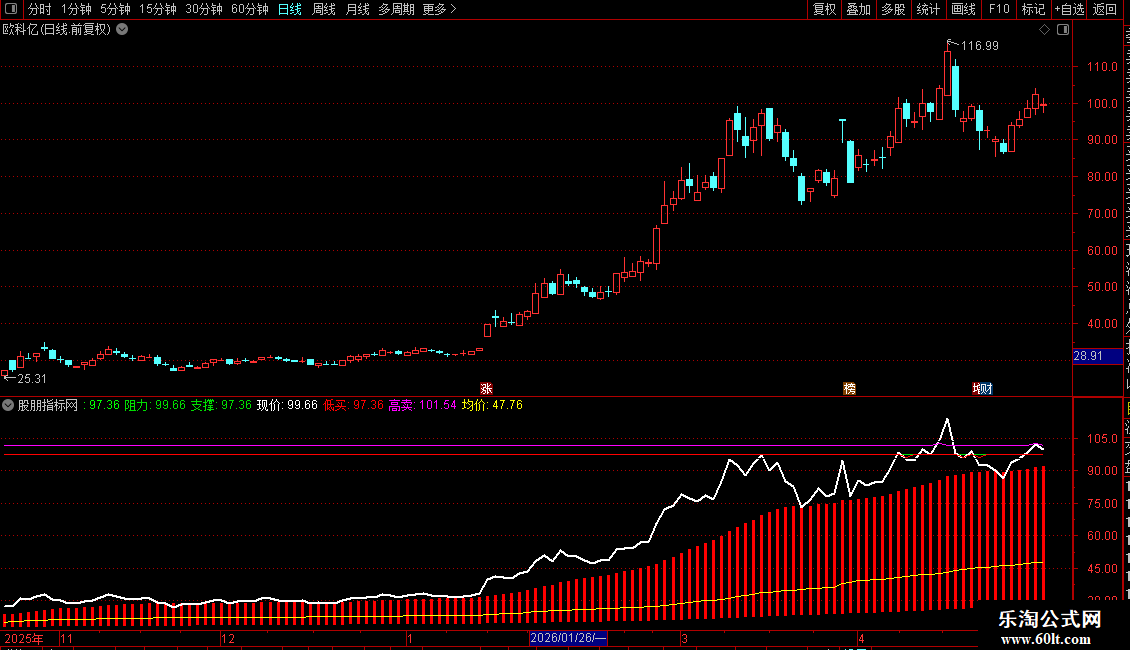Viewport: 1130px width, 650px height.
Task: Open the 欧科亿 chart dropdown arrow
Action: tap(123, 29)
